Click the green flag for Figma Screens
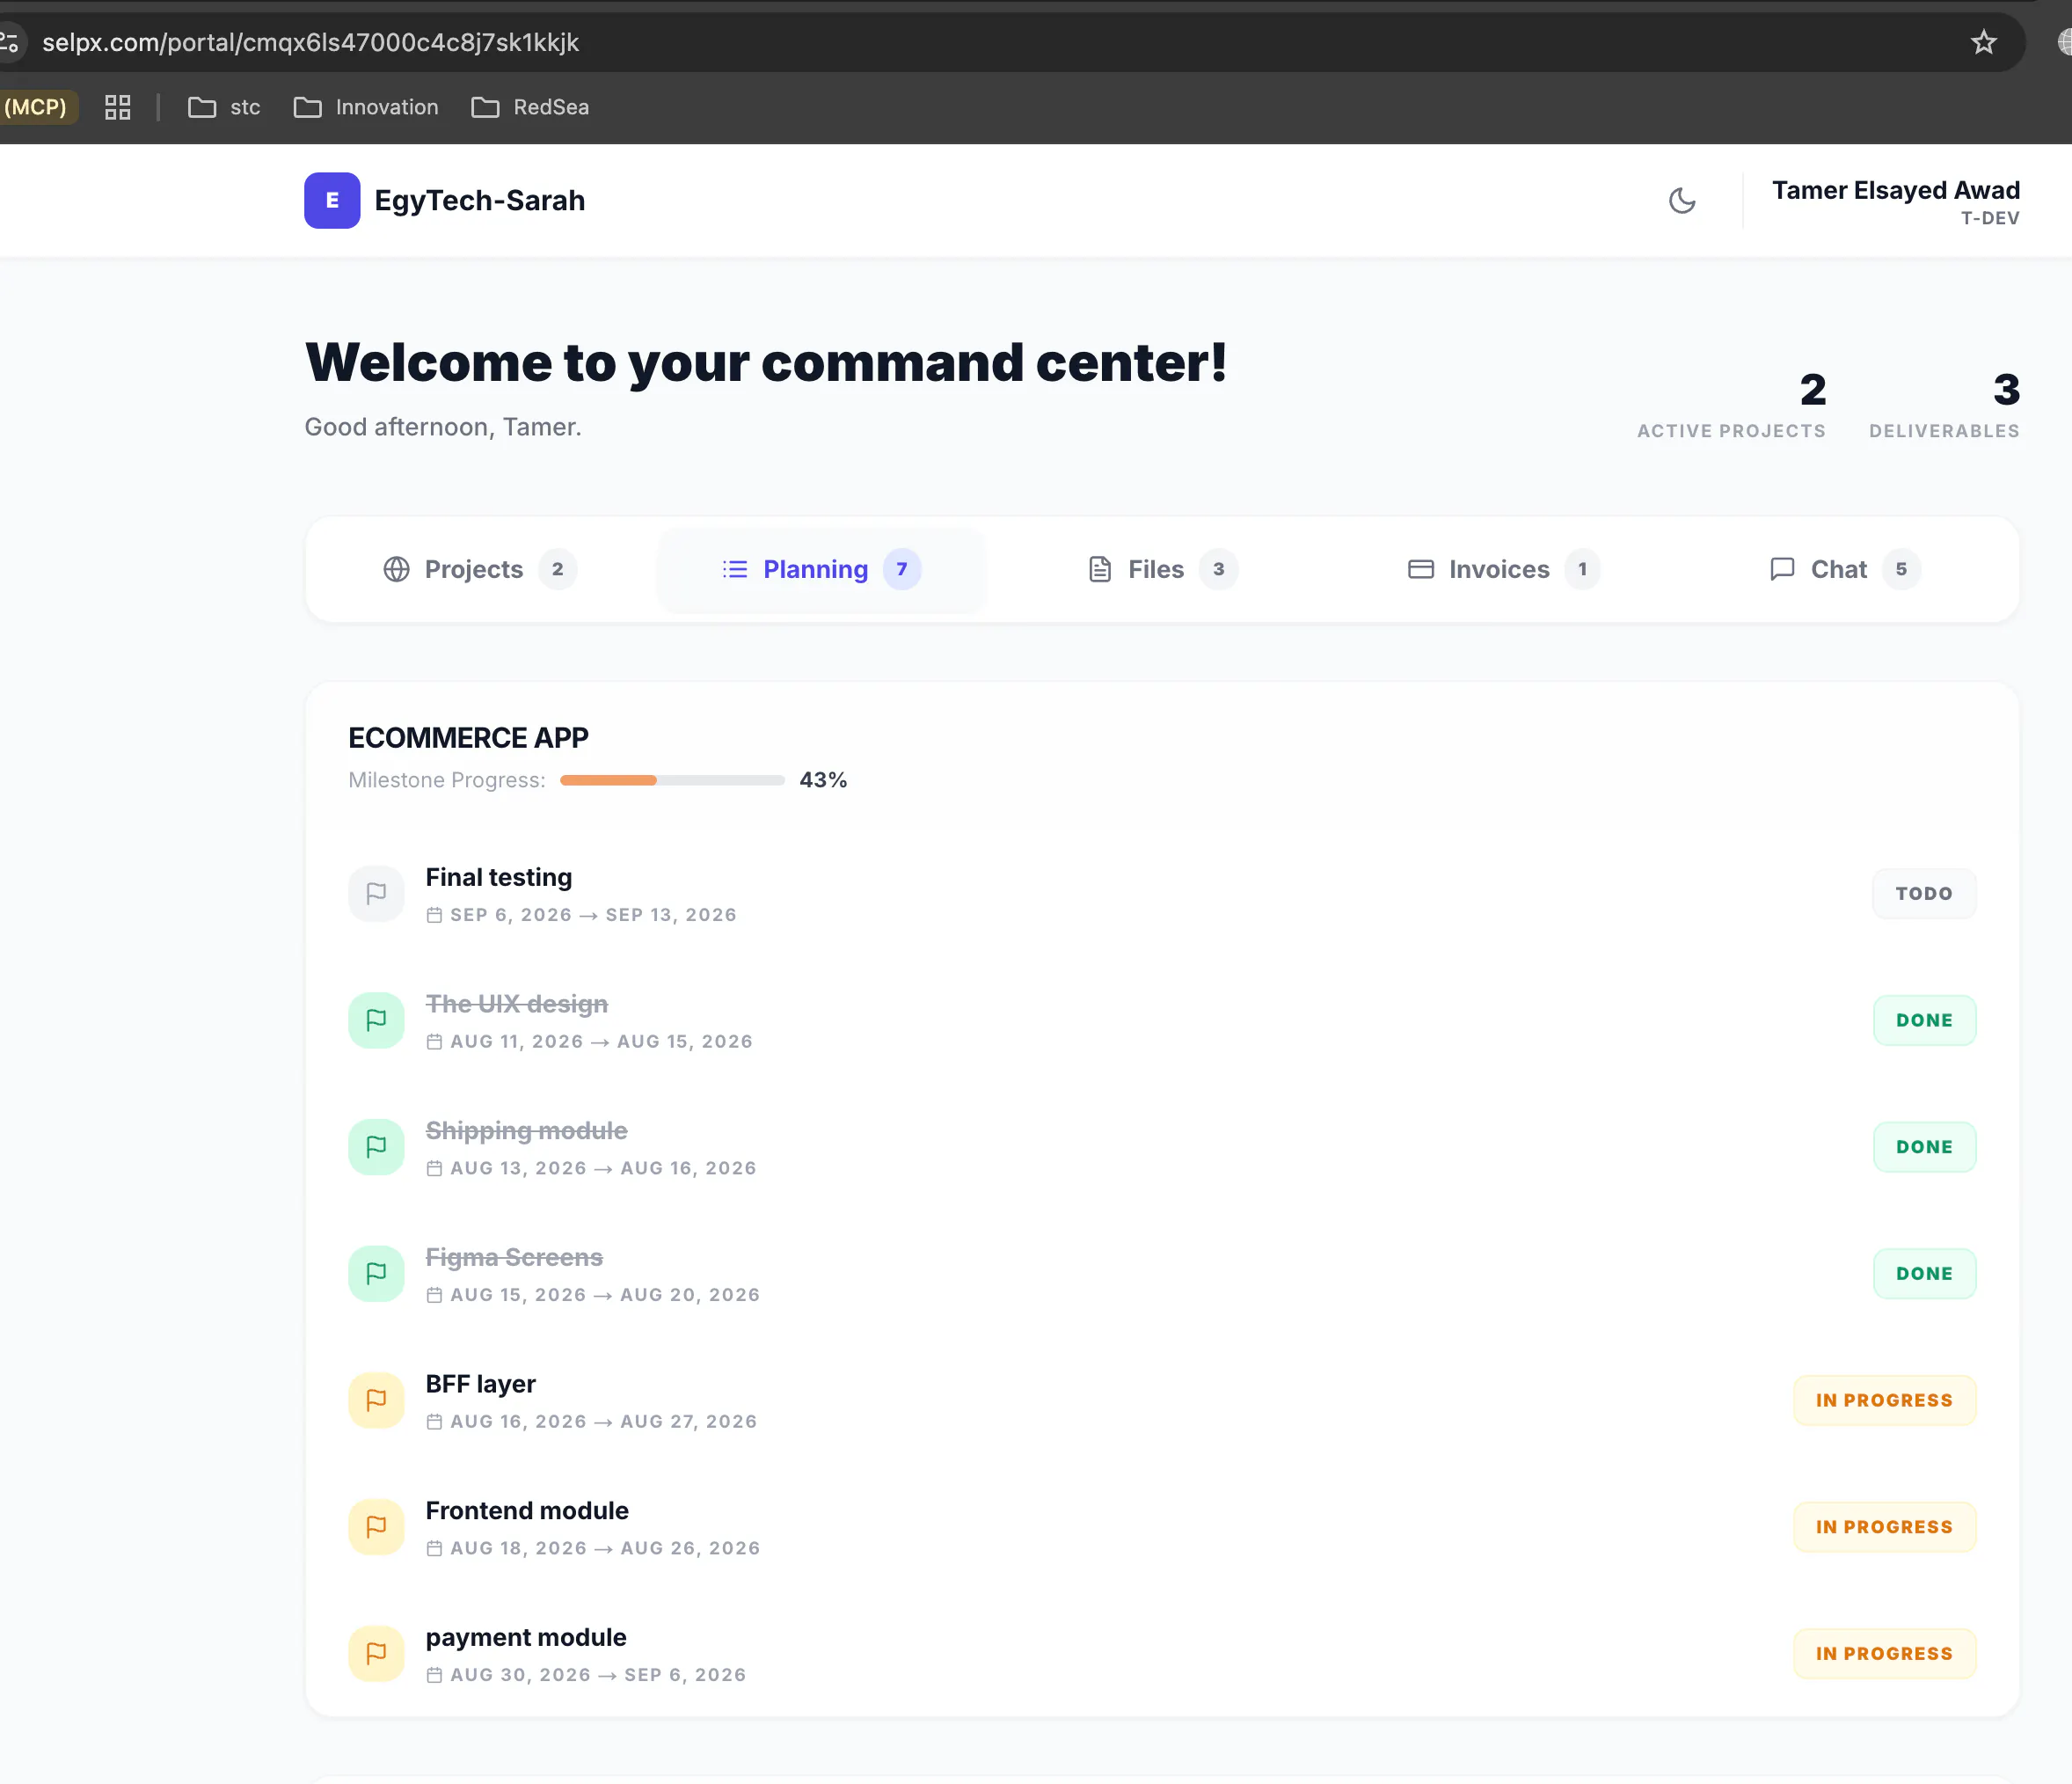This screenshot has height=1784, width=2072. [x=376, y=1274]
